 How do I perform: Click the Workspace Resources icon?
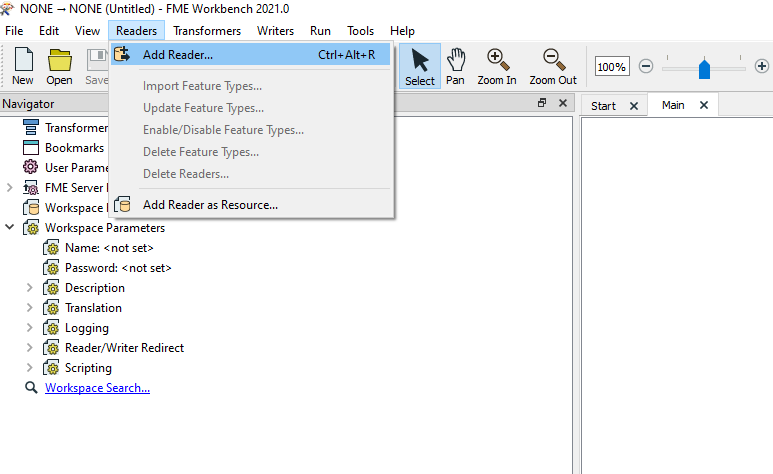pyautogui.click(x=31, y=208)
